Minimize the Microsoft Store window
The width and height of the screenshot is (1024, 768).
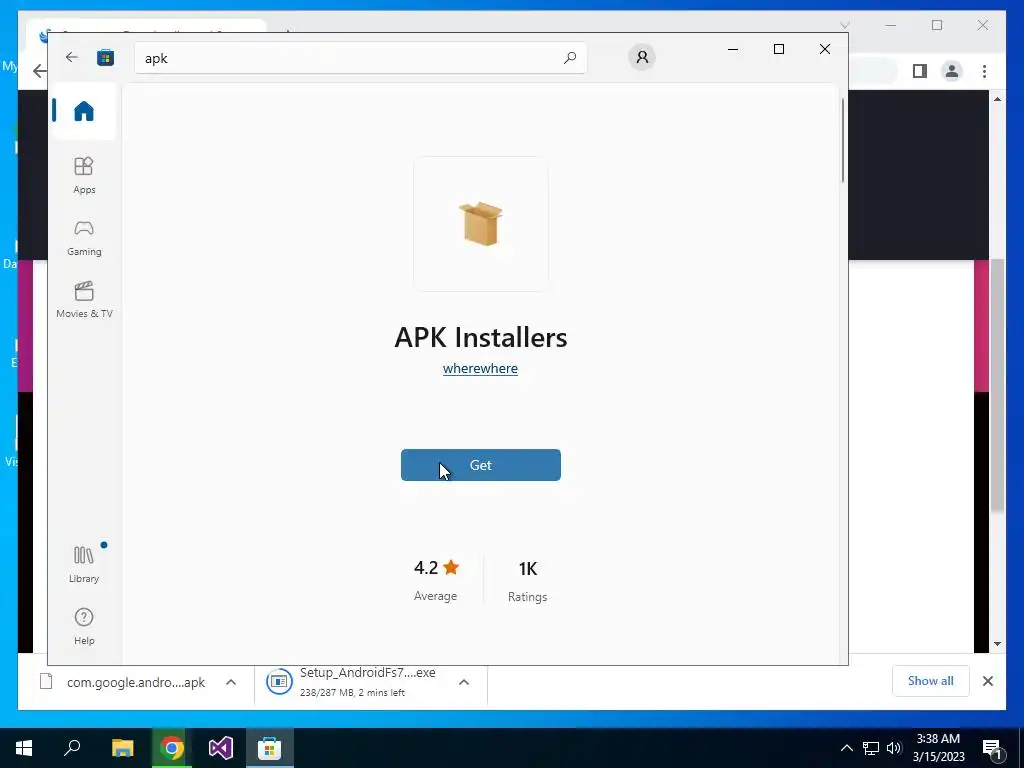click(x=733, y=50)
